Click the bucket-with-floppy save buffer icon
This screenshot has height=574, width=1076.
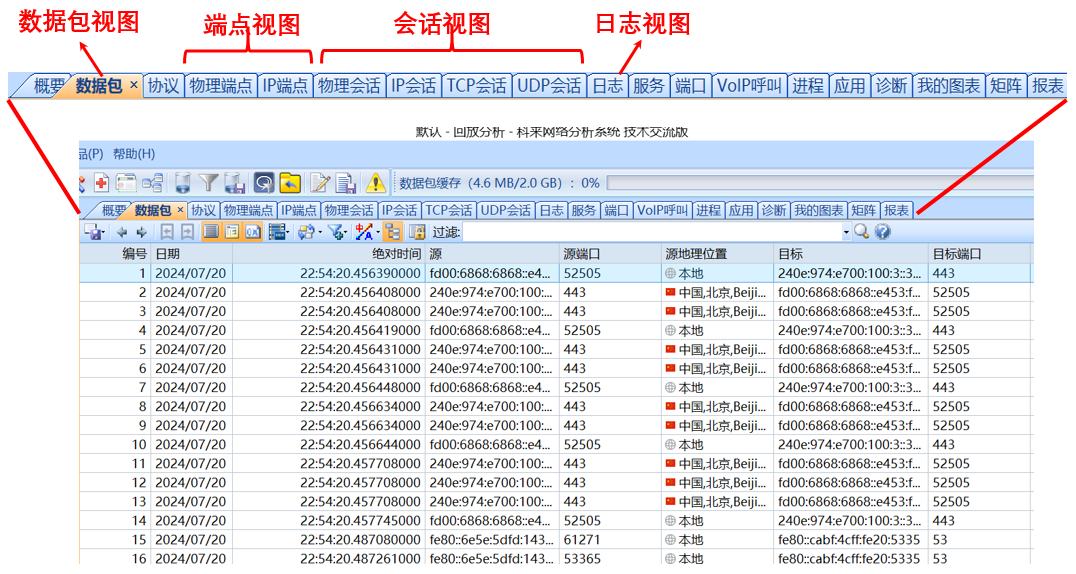235,183
